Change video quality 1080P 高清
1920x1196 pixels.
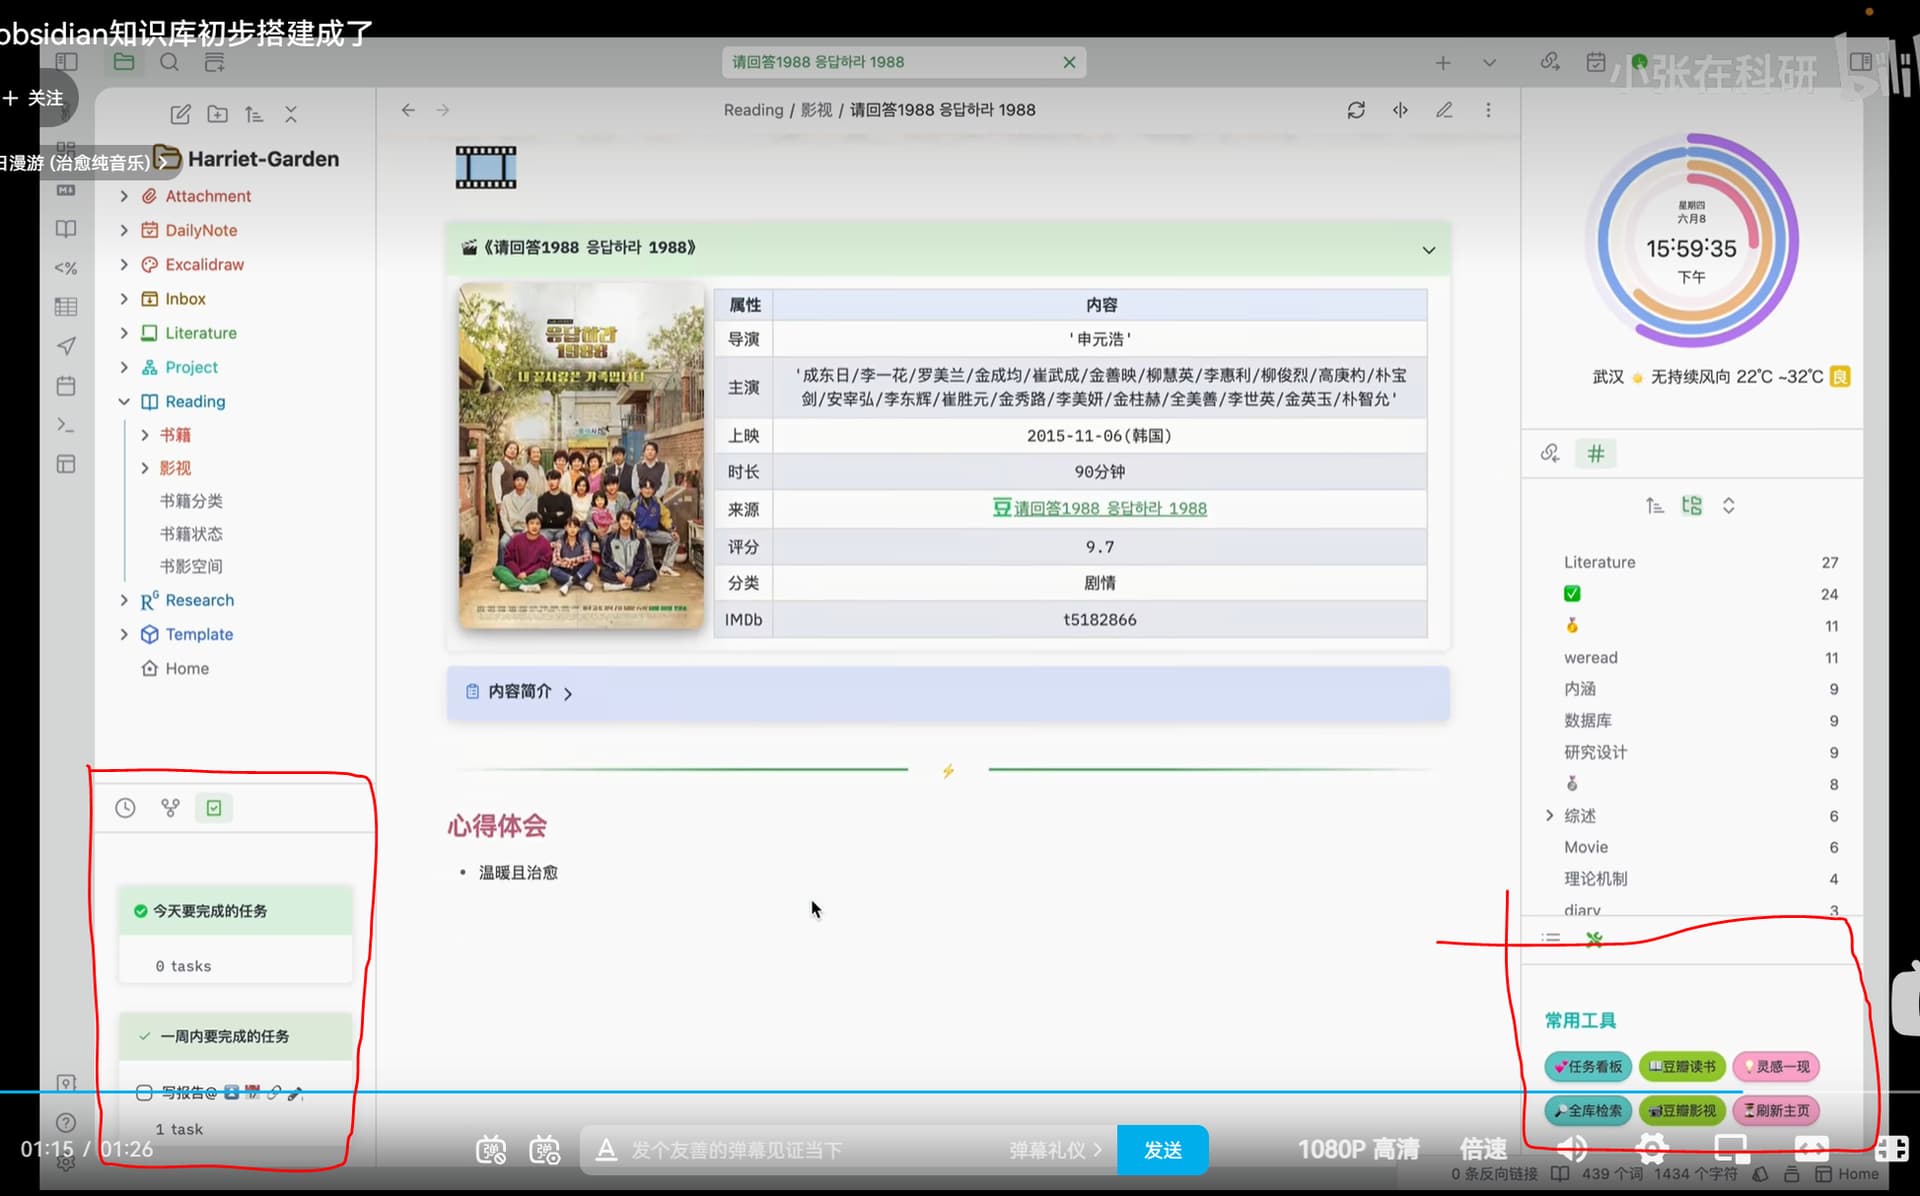click(1358, 1150)
